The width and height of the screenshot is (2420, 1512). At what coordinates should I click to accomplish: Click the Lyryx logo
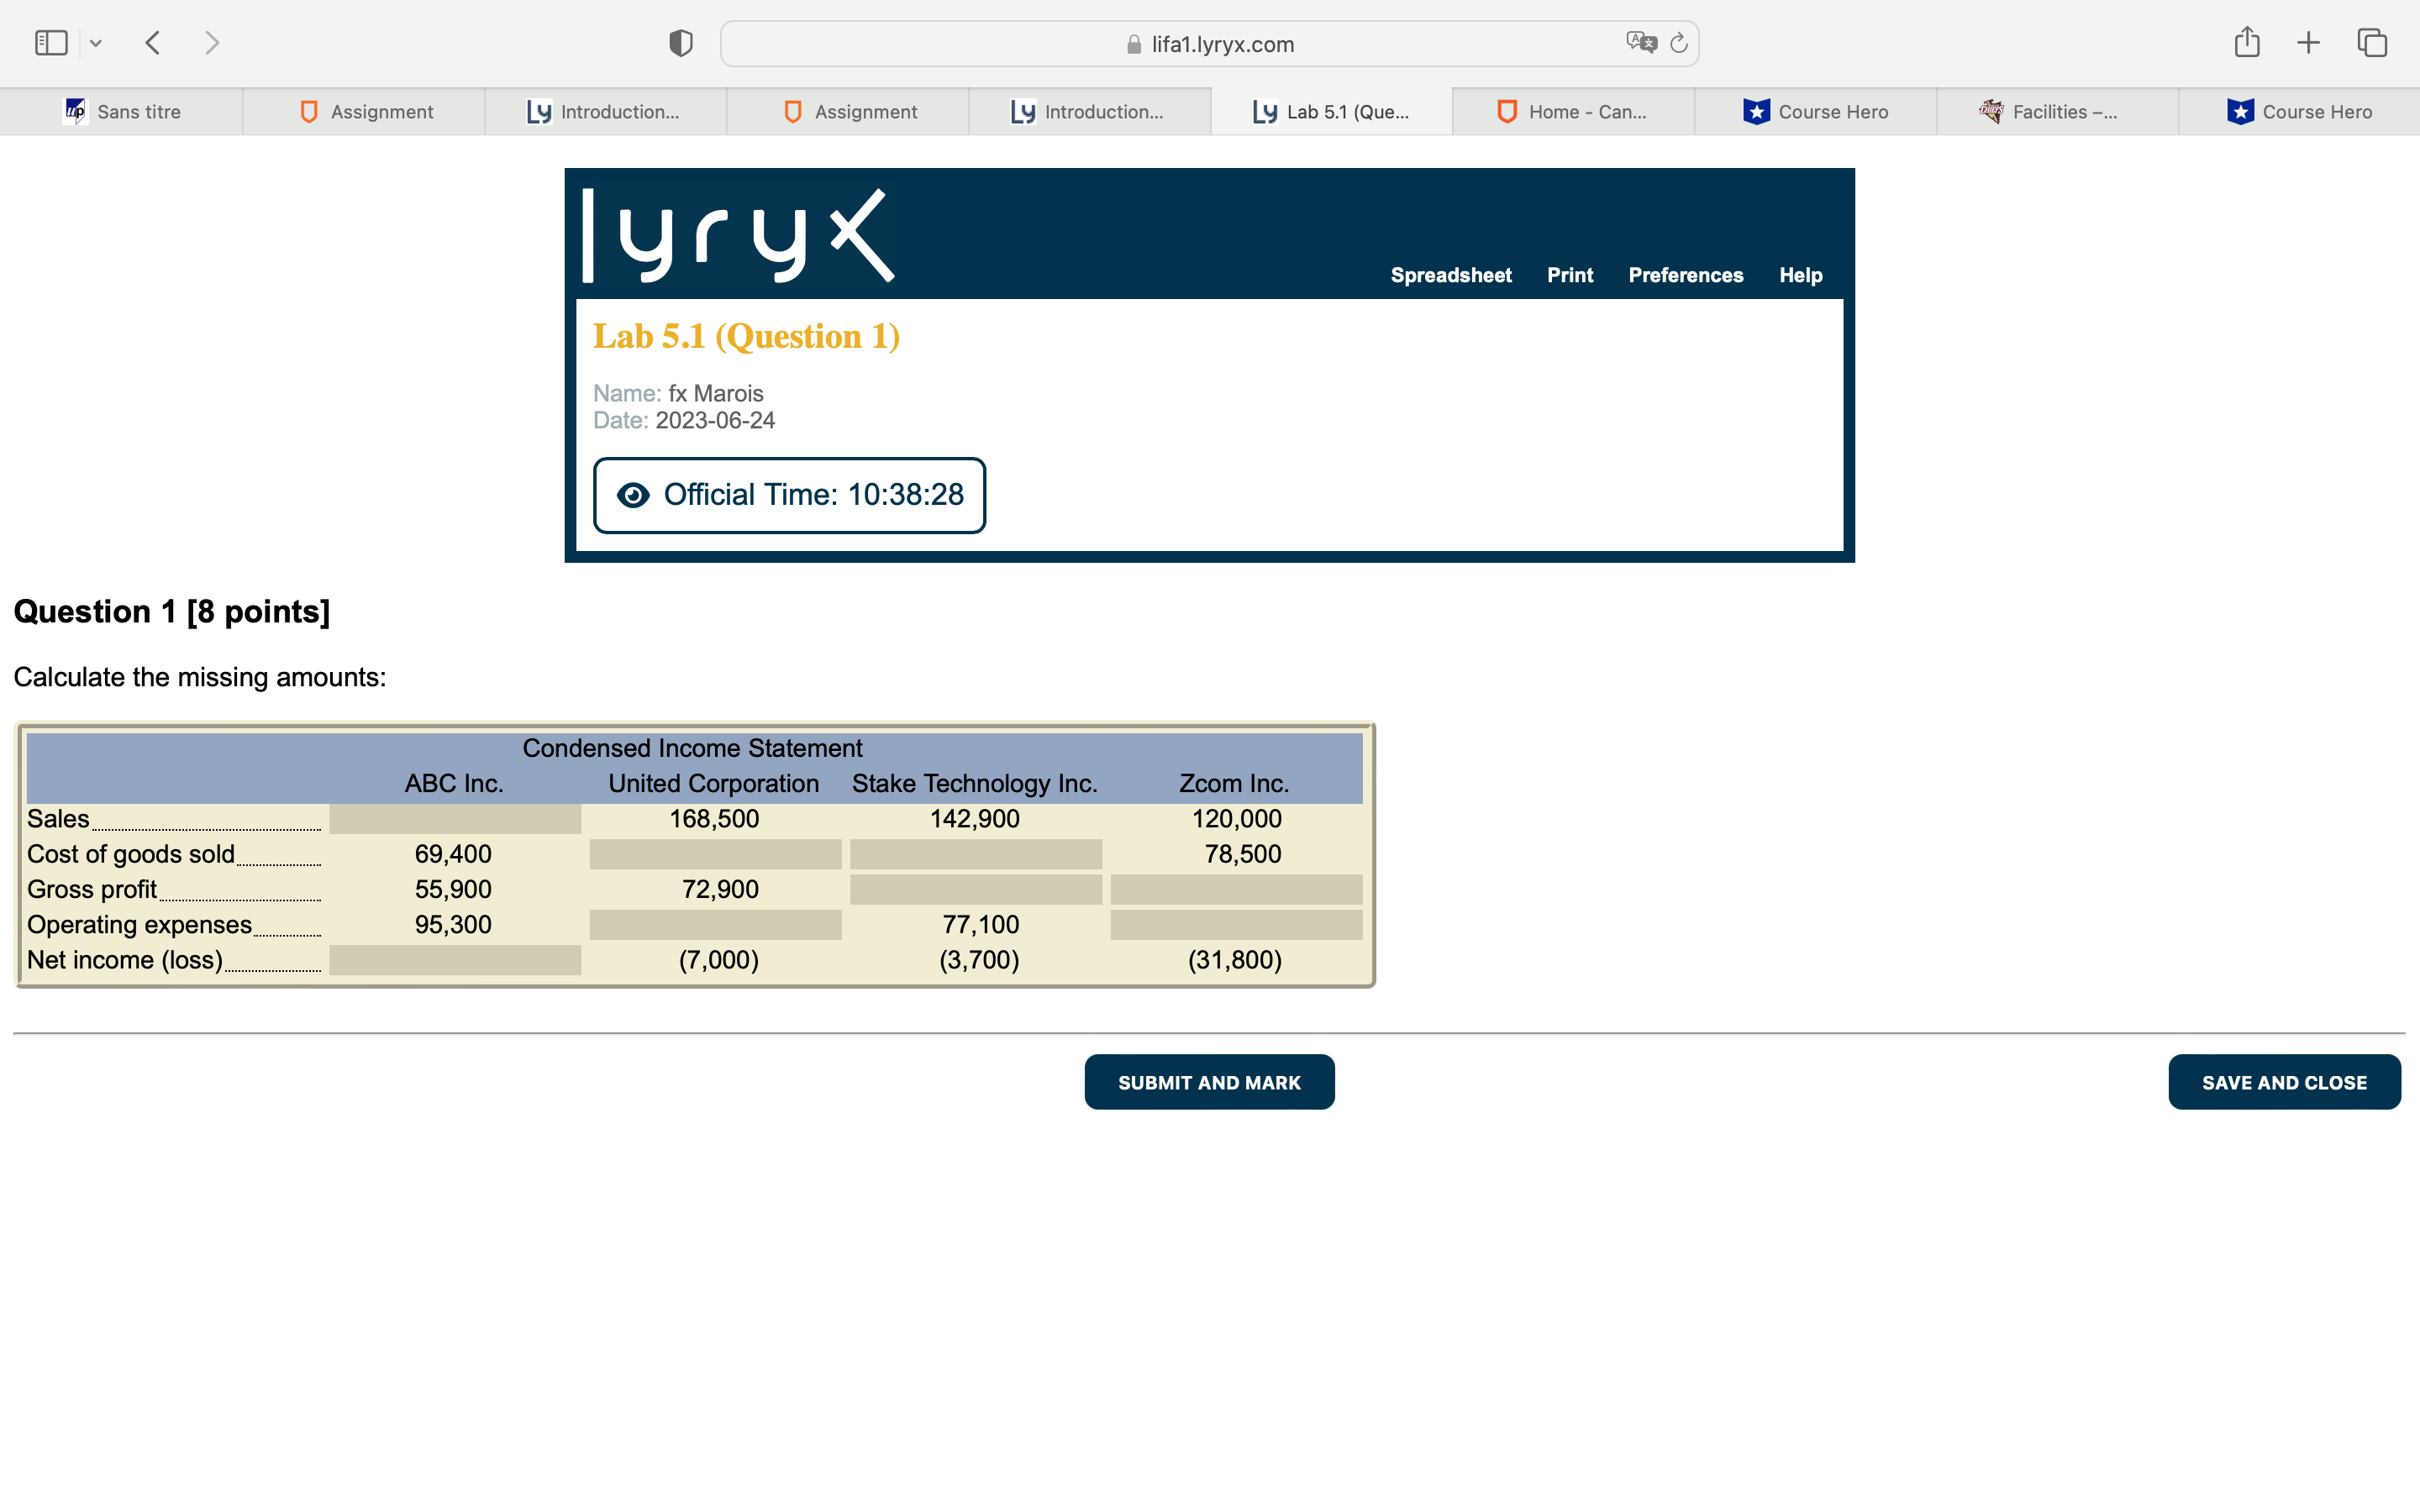pos(735,232)
